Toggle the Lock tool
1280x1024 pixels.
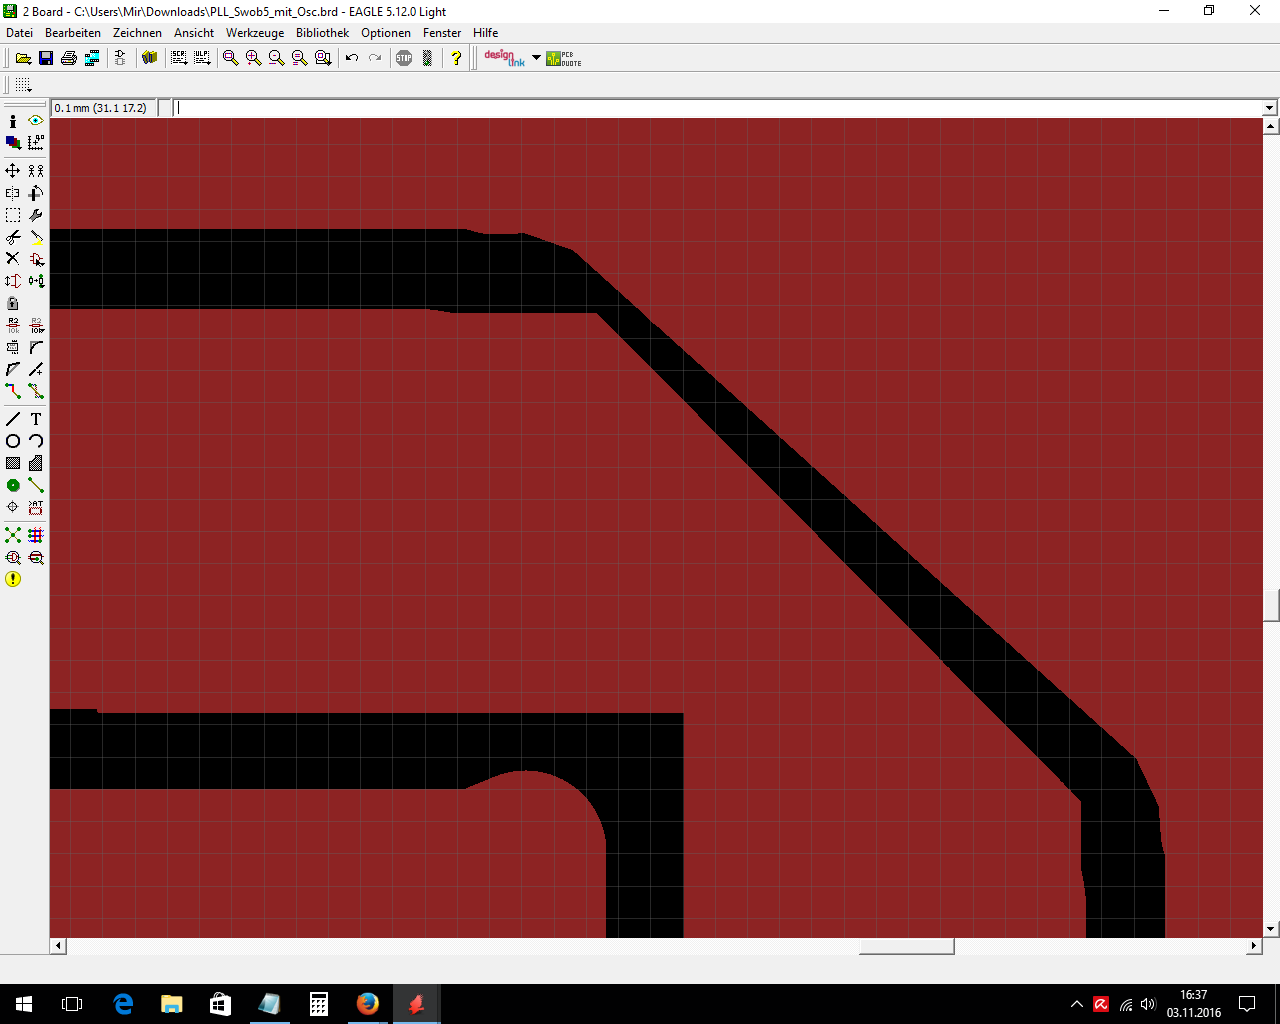[x=13, y=303]
